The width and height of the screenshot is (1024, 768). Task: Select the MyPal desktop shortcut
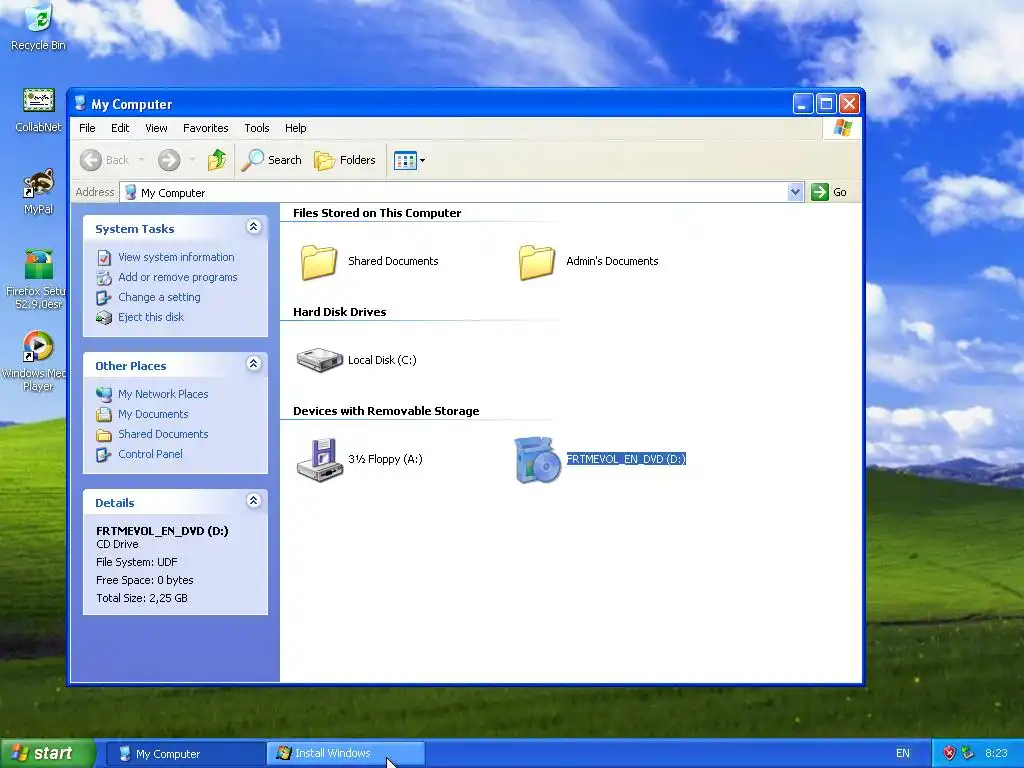[x=38, y=192]
